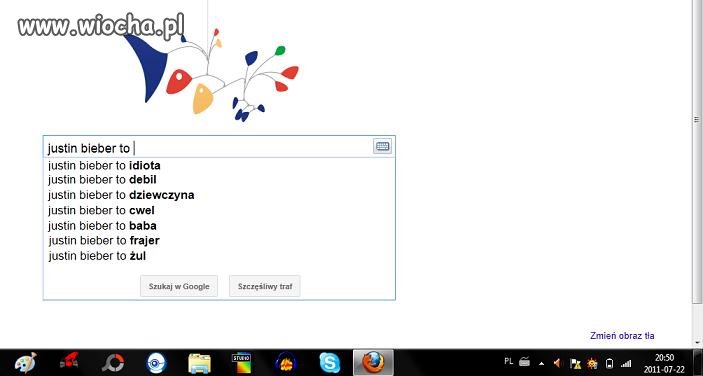Open the volume speaker tray icon

[558, 363]
